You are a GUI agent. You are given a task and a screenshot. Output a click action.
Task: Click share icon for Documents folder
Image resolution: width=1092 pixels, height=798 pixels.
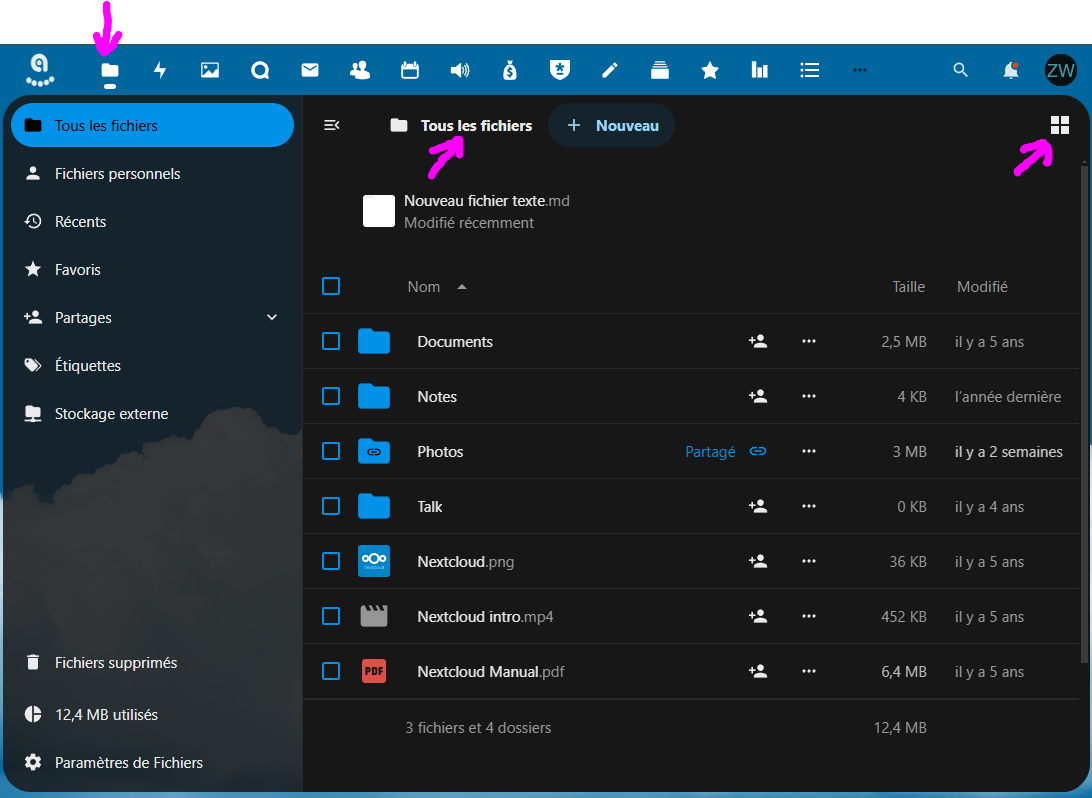(x=758, y=342)
